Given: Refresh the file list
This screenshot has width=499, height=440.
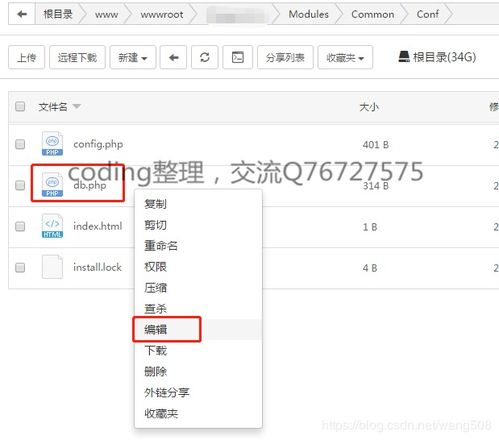Looking at the screenshot, I should (205, 57).
